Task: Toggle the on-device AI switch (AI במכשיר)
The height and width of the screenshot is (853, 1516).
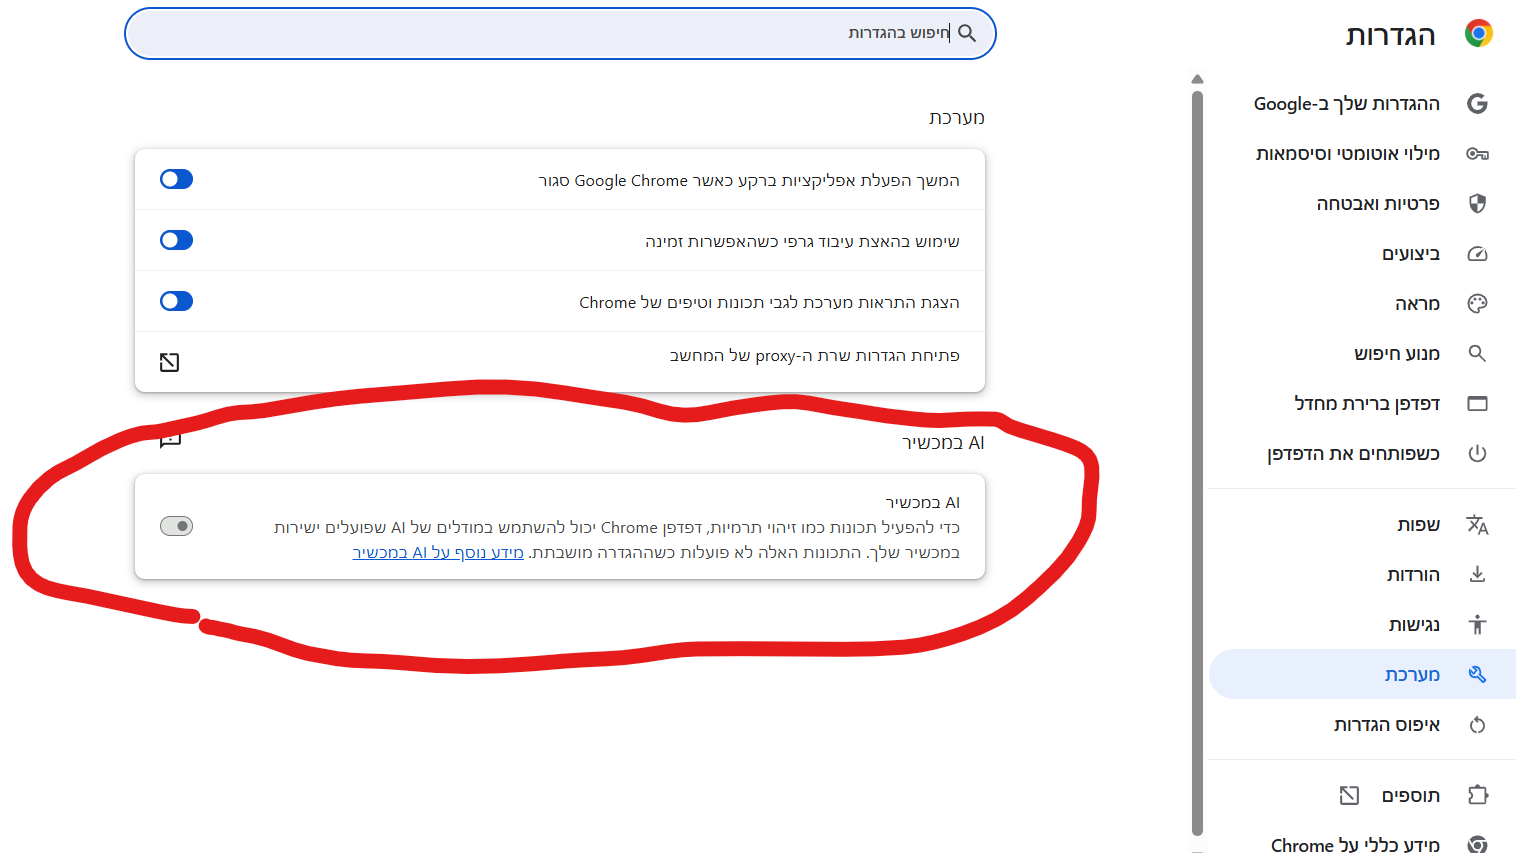Action: coord(176,526)
